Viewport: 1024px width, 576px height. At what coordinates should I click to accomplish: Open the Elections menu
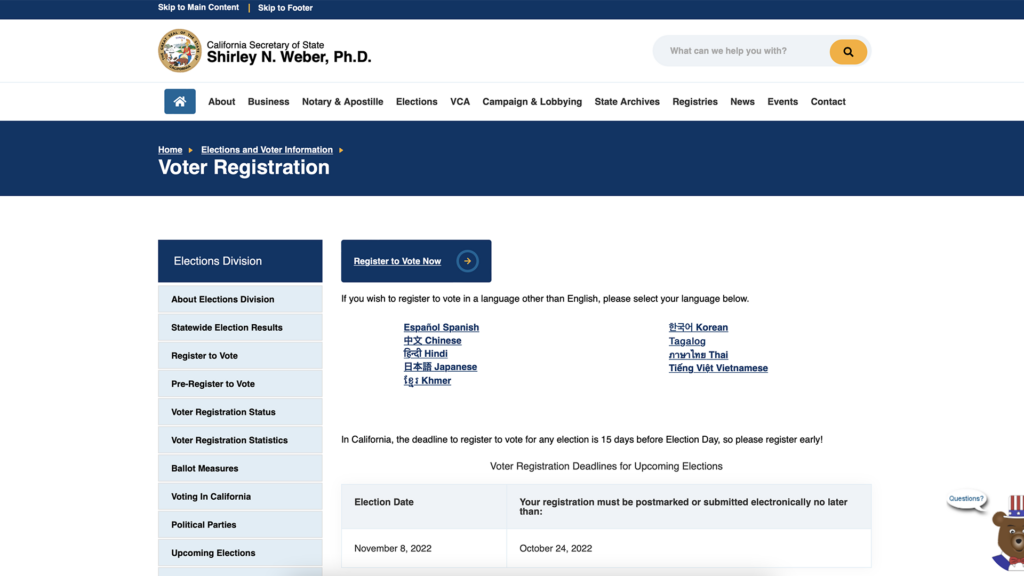click(417, 102)
